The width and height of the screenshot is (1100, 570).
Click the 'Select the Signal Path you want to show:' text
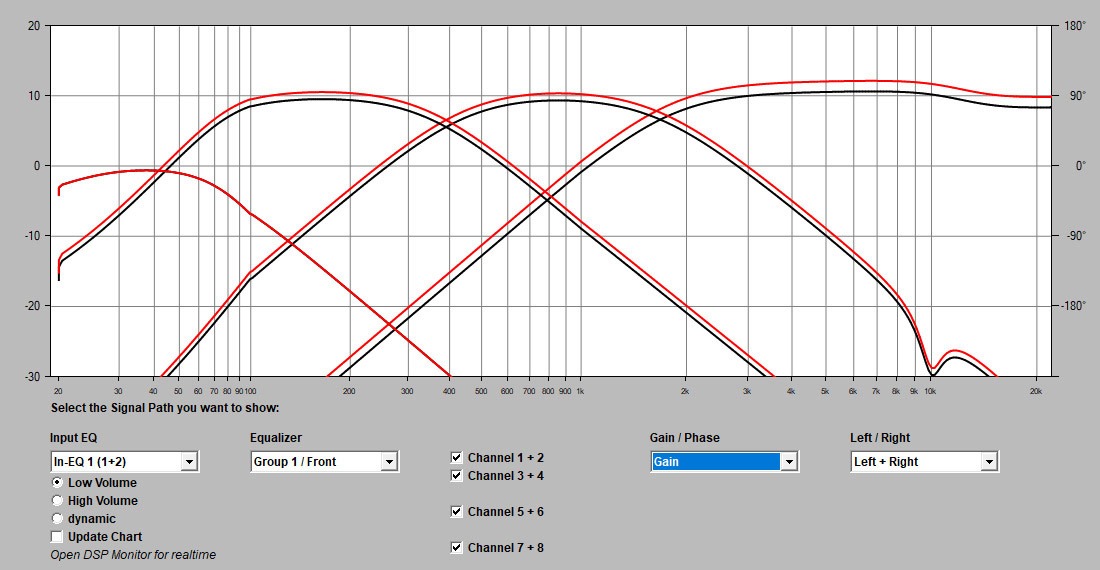coord(165,407)
